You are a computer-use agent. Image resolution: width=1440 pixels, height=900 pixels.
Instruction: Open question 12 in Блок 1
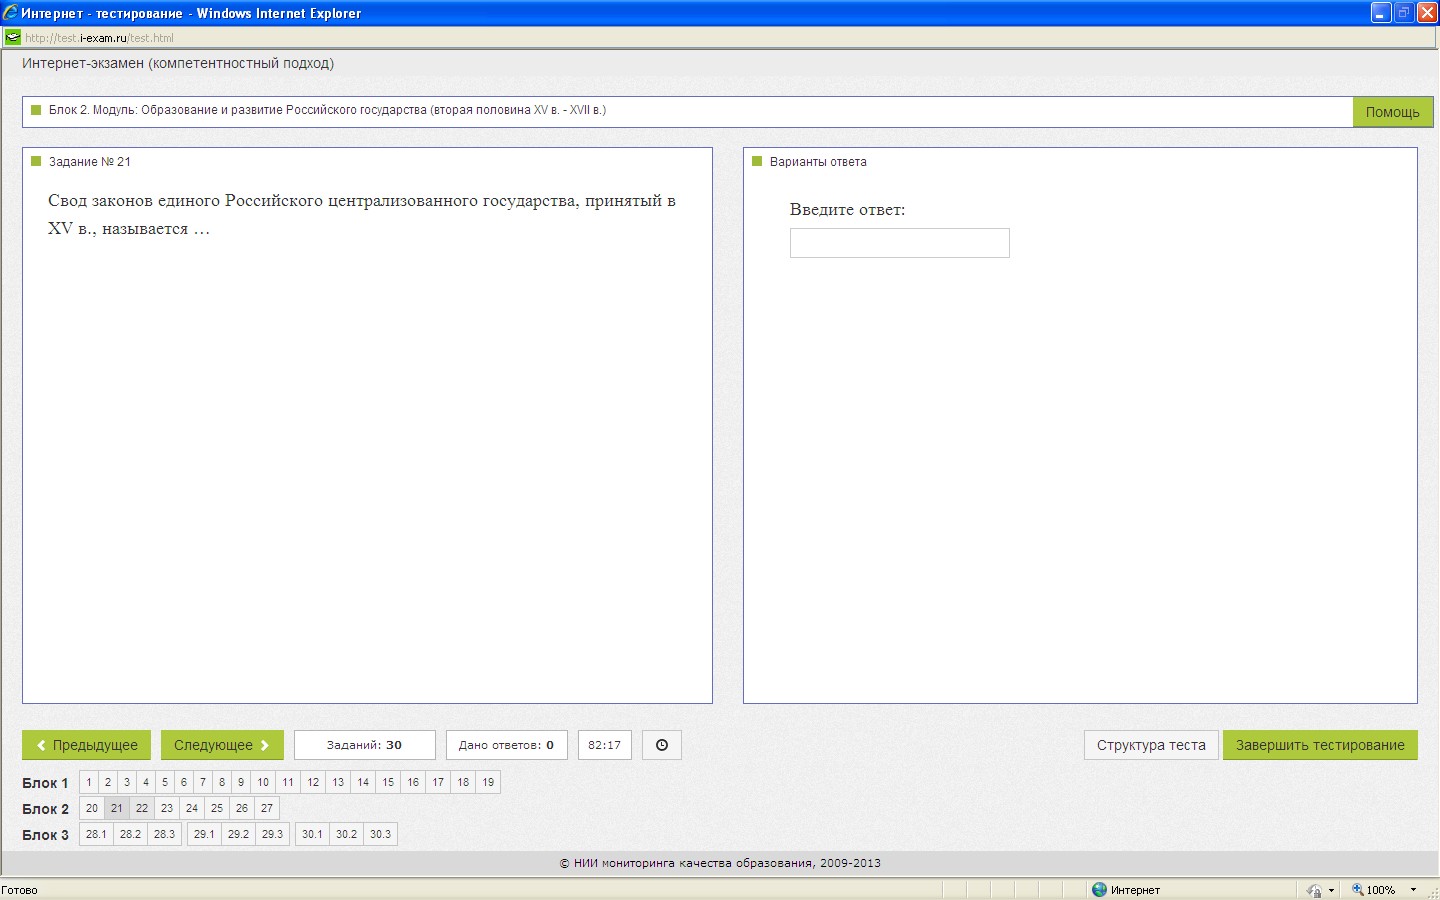point(313,782)
